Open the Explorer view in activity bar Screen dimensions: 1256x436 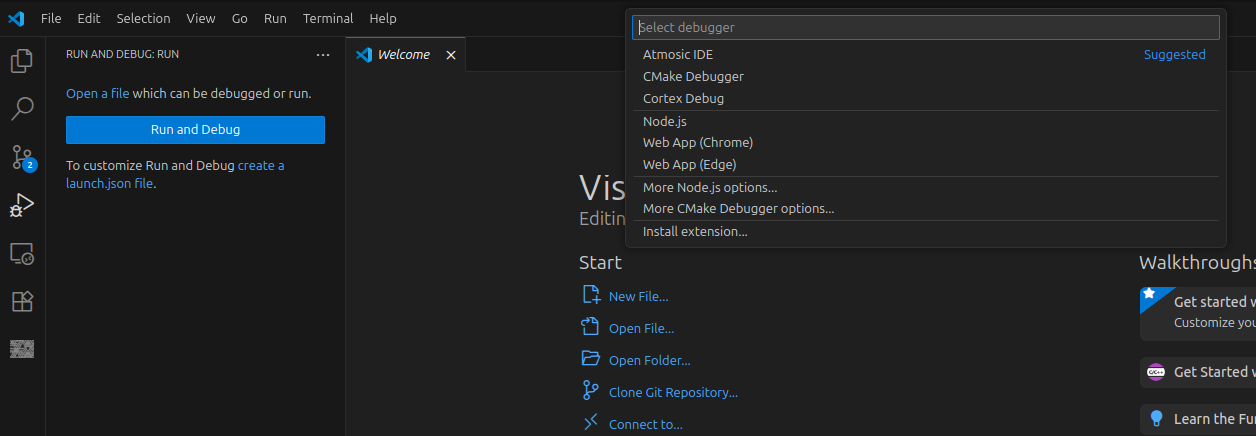tap(22, 61)
